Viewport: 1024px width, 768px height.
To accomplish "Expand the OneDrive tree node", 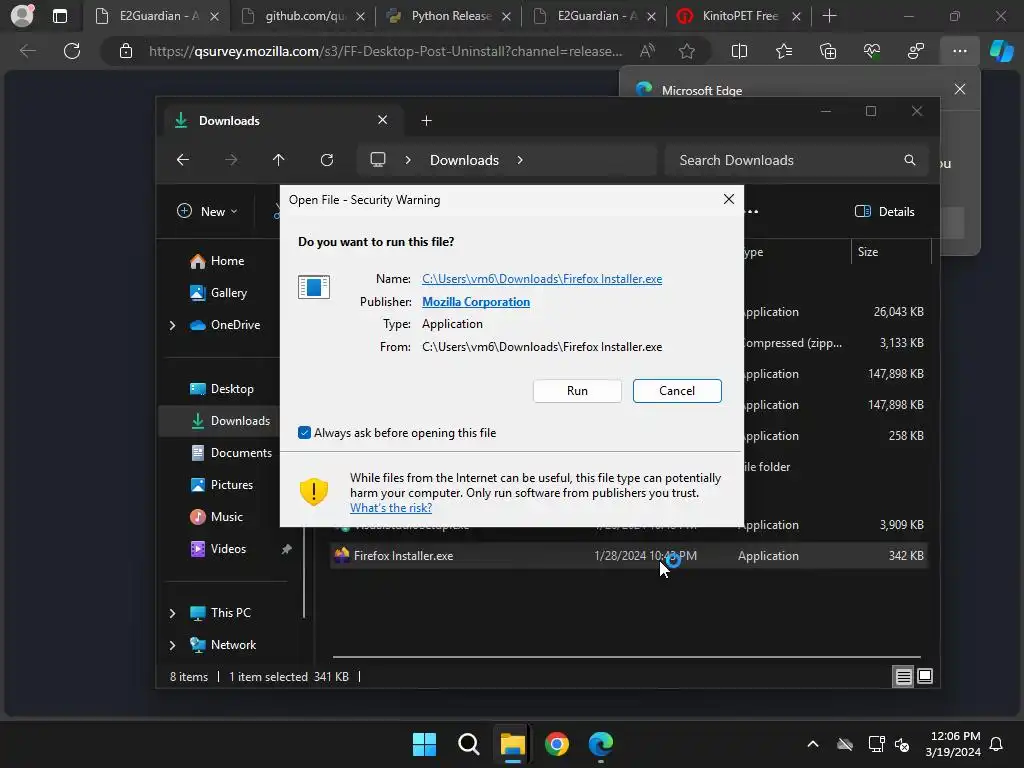I will click(x=172, y=325).
